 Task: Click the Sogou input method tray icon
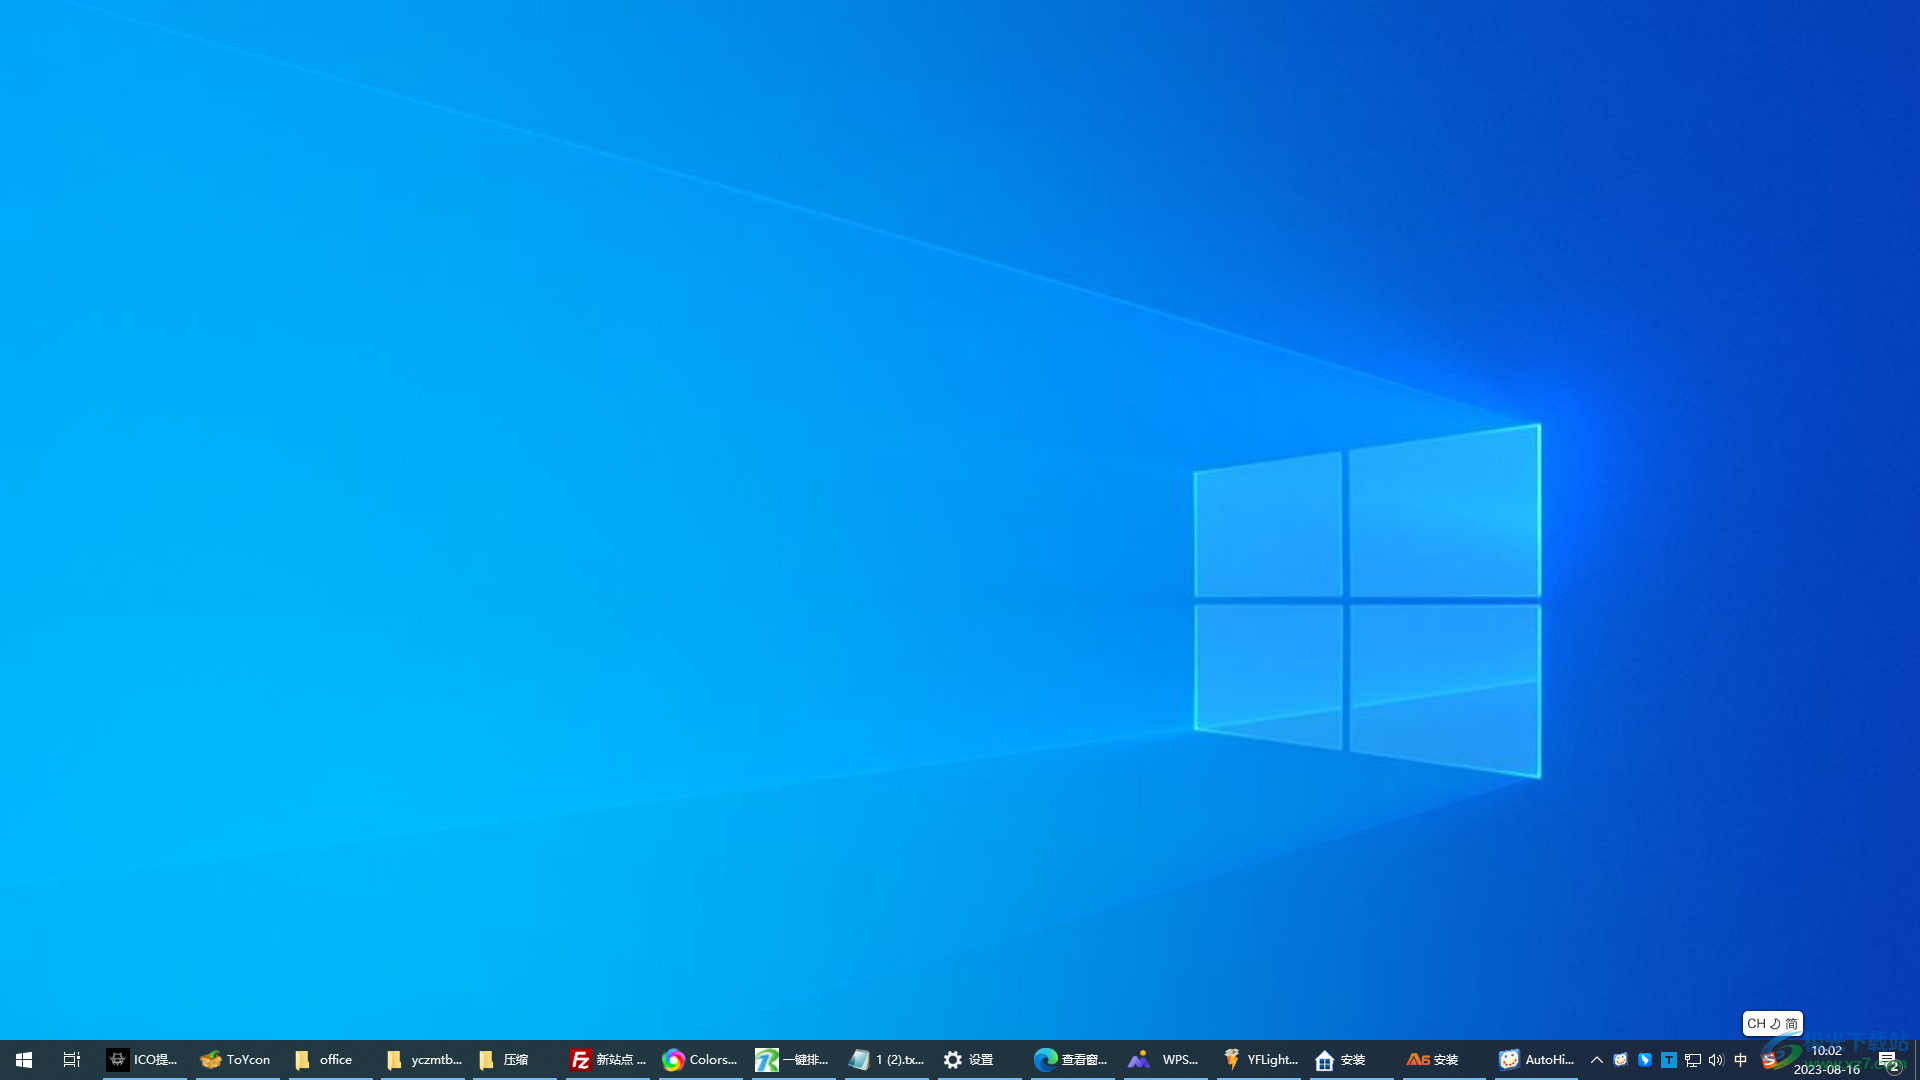(x=1769, y=1060)
